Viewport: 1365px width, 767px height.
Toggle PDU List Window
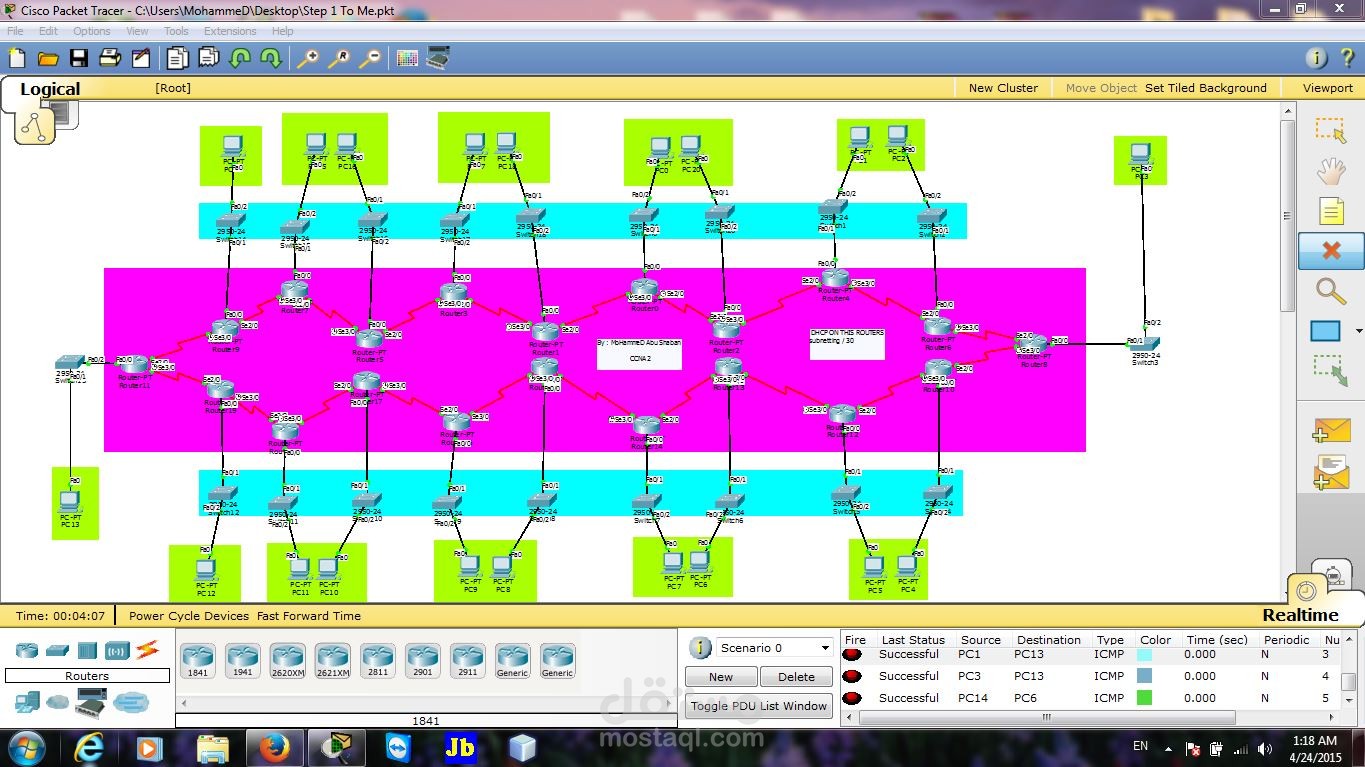[759, 706]
